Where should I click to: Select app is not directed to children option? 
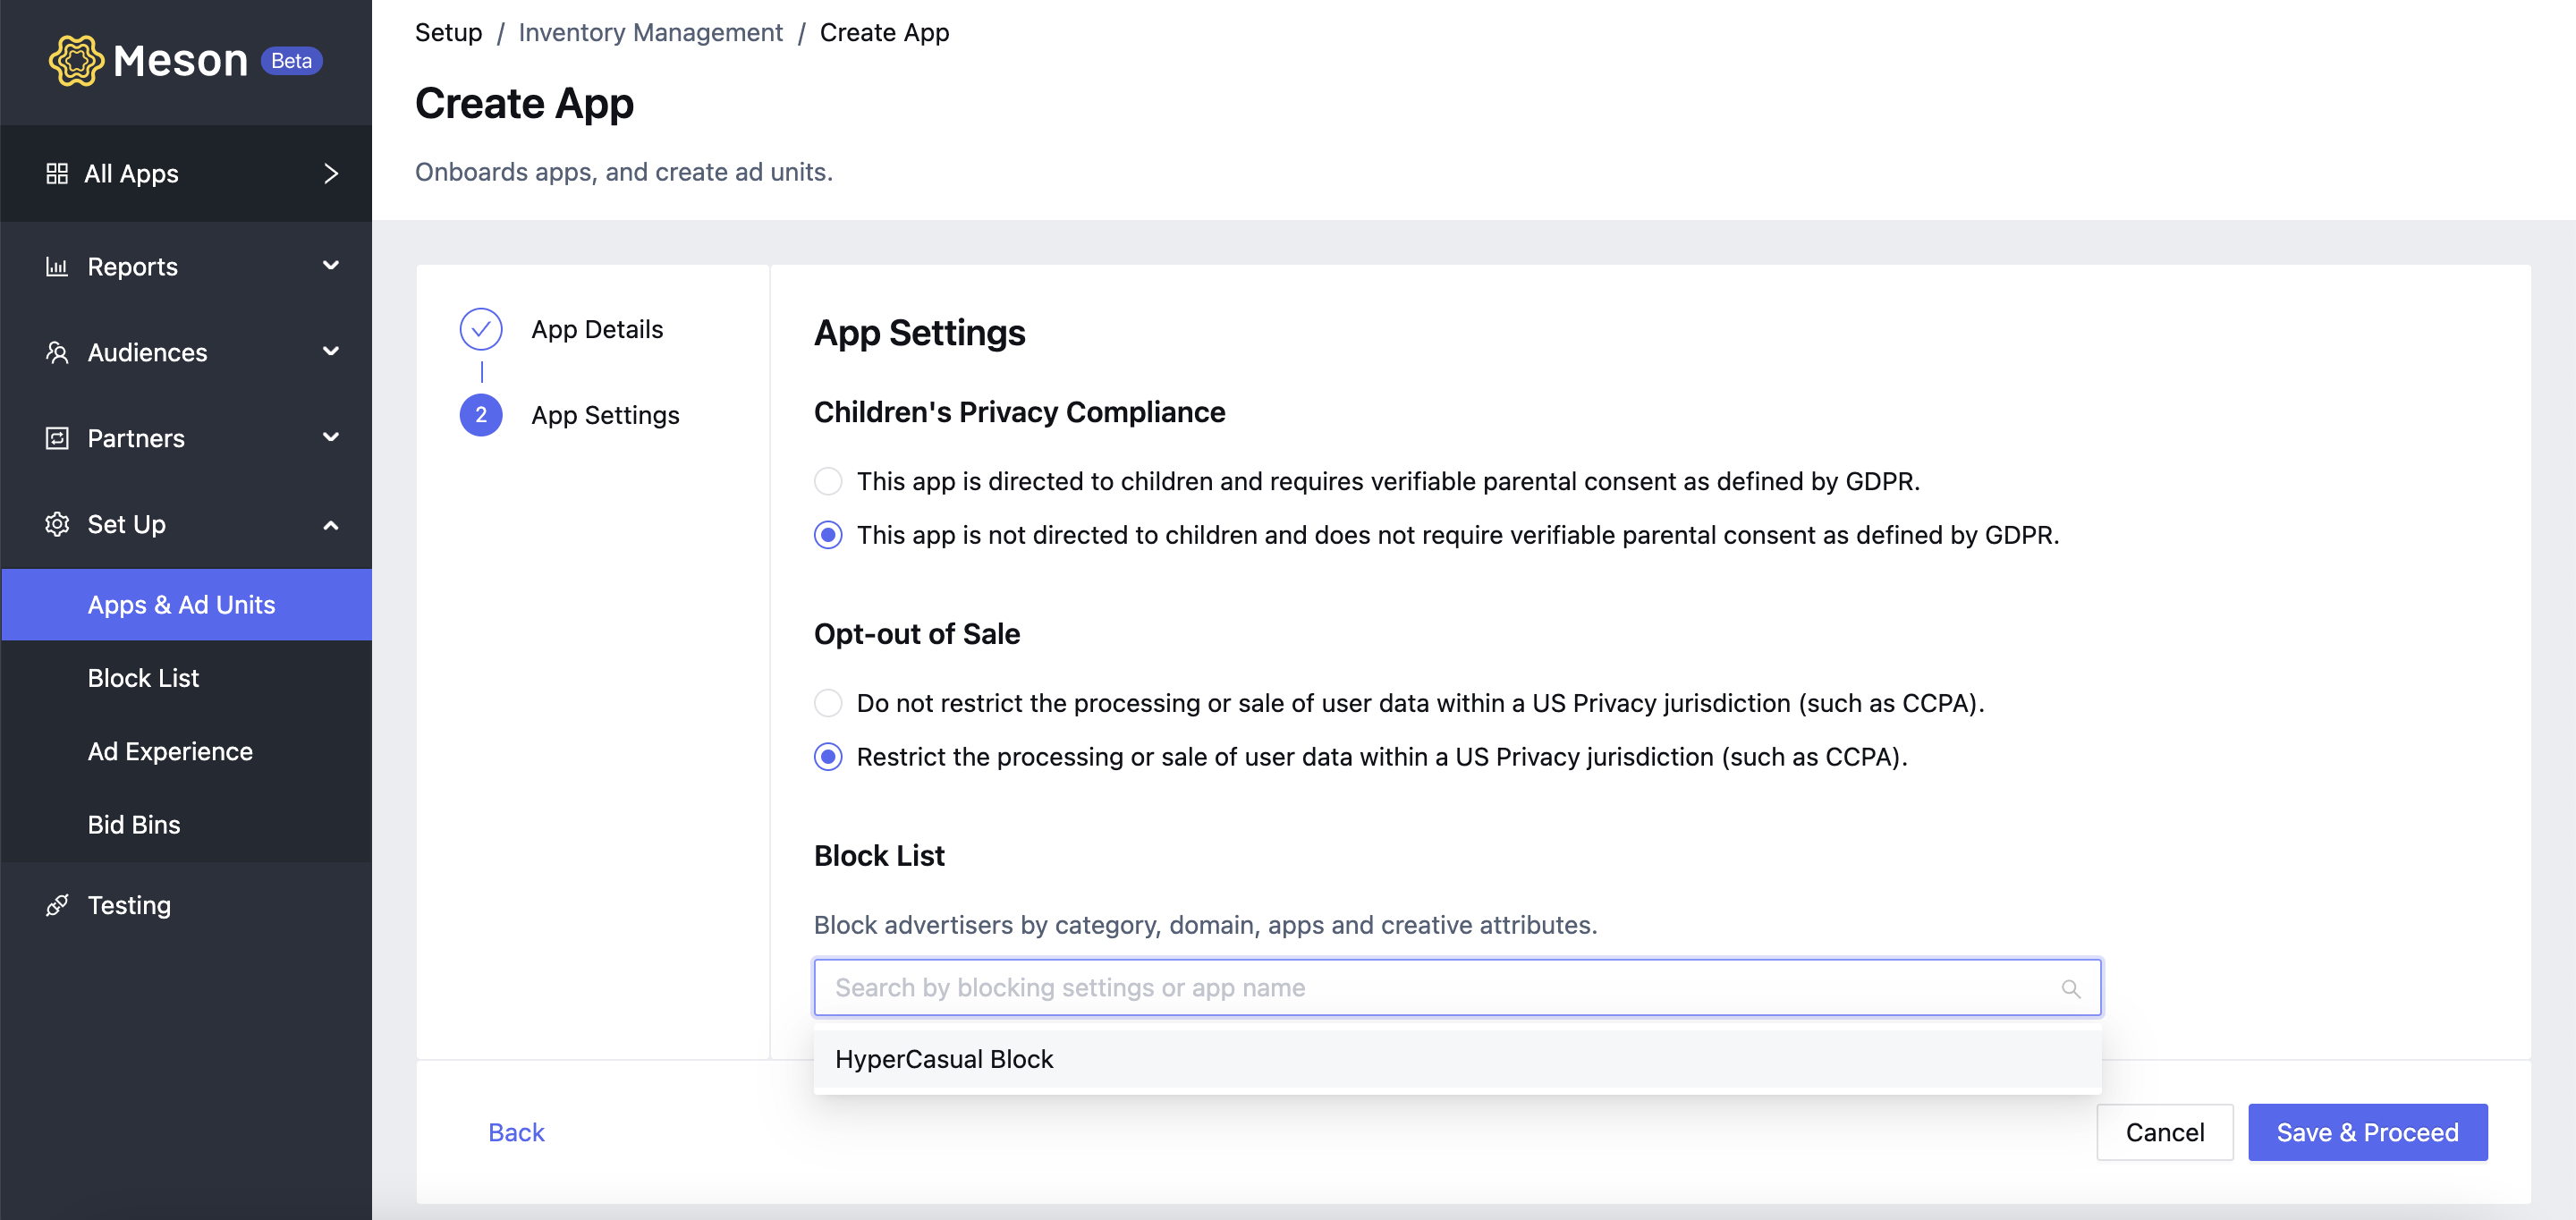point(828,535)
